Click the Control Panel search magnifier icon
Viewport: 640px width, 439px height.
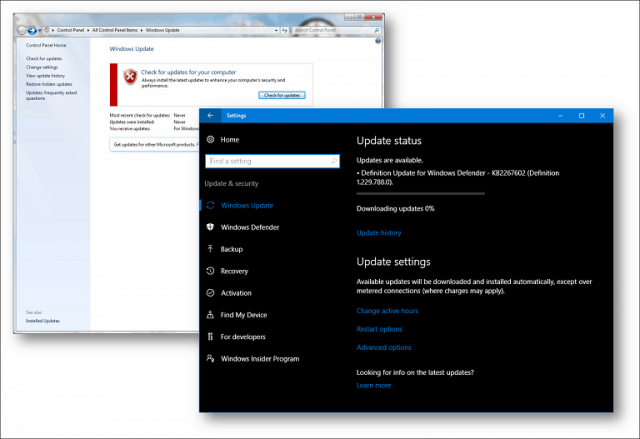tap(377, 30)
